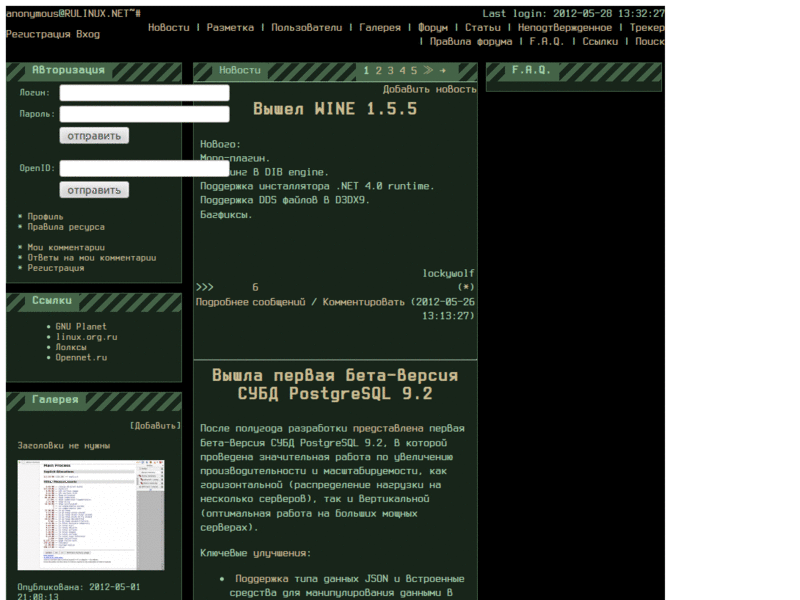This screenshot has width=800, height=600.
Task: Open the Неподтвержденное menu link
Action: pos(565,28)
